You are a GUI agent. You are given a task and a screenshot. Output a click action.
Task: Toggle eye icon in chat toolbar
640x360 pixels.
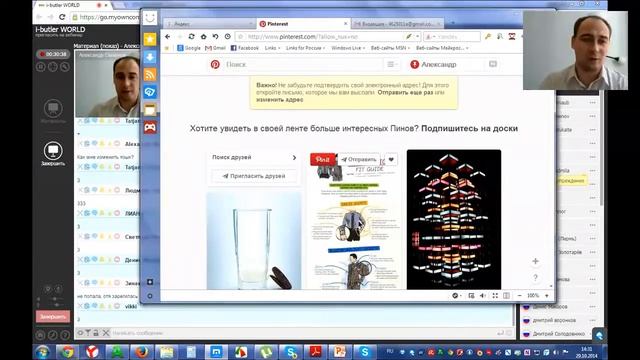coord(80,333)
